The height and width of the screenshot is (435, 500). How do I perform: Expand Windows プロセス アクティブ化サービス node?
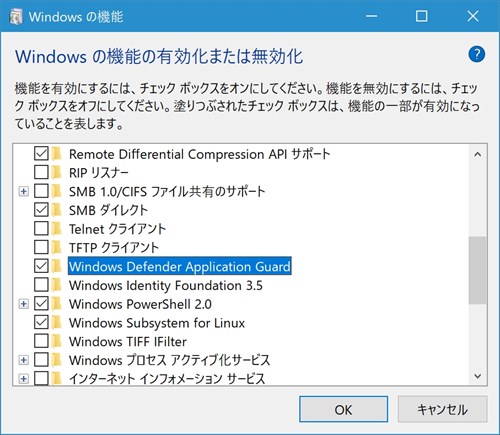coord(23,360)
